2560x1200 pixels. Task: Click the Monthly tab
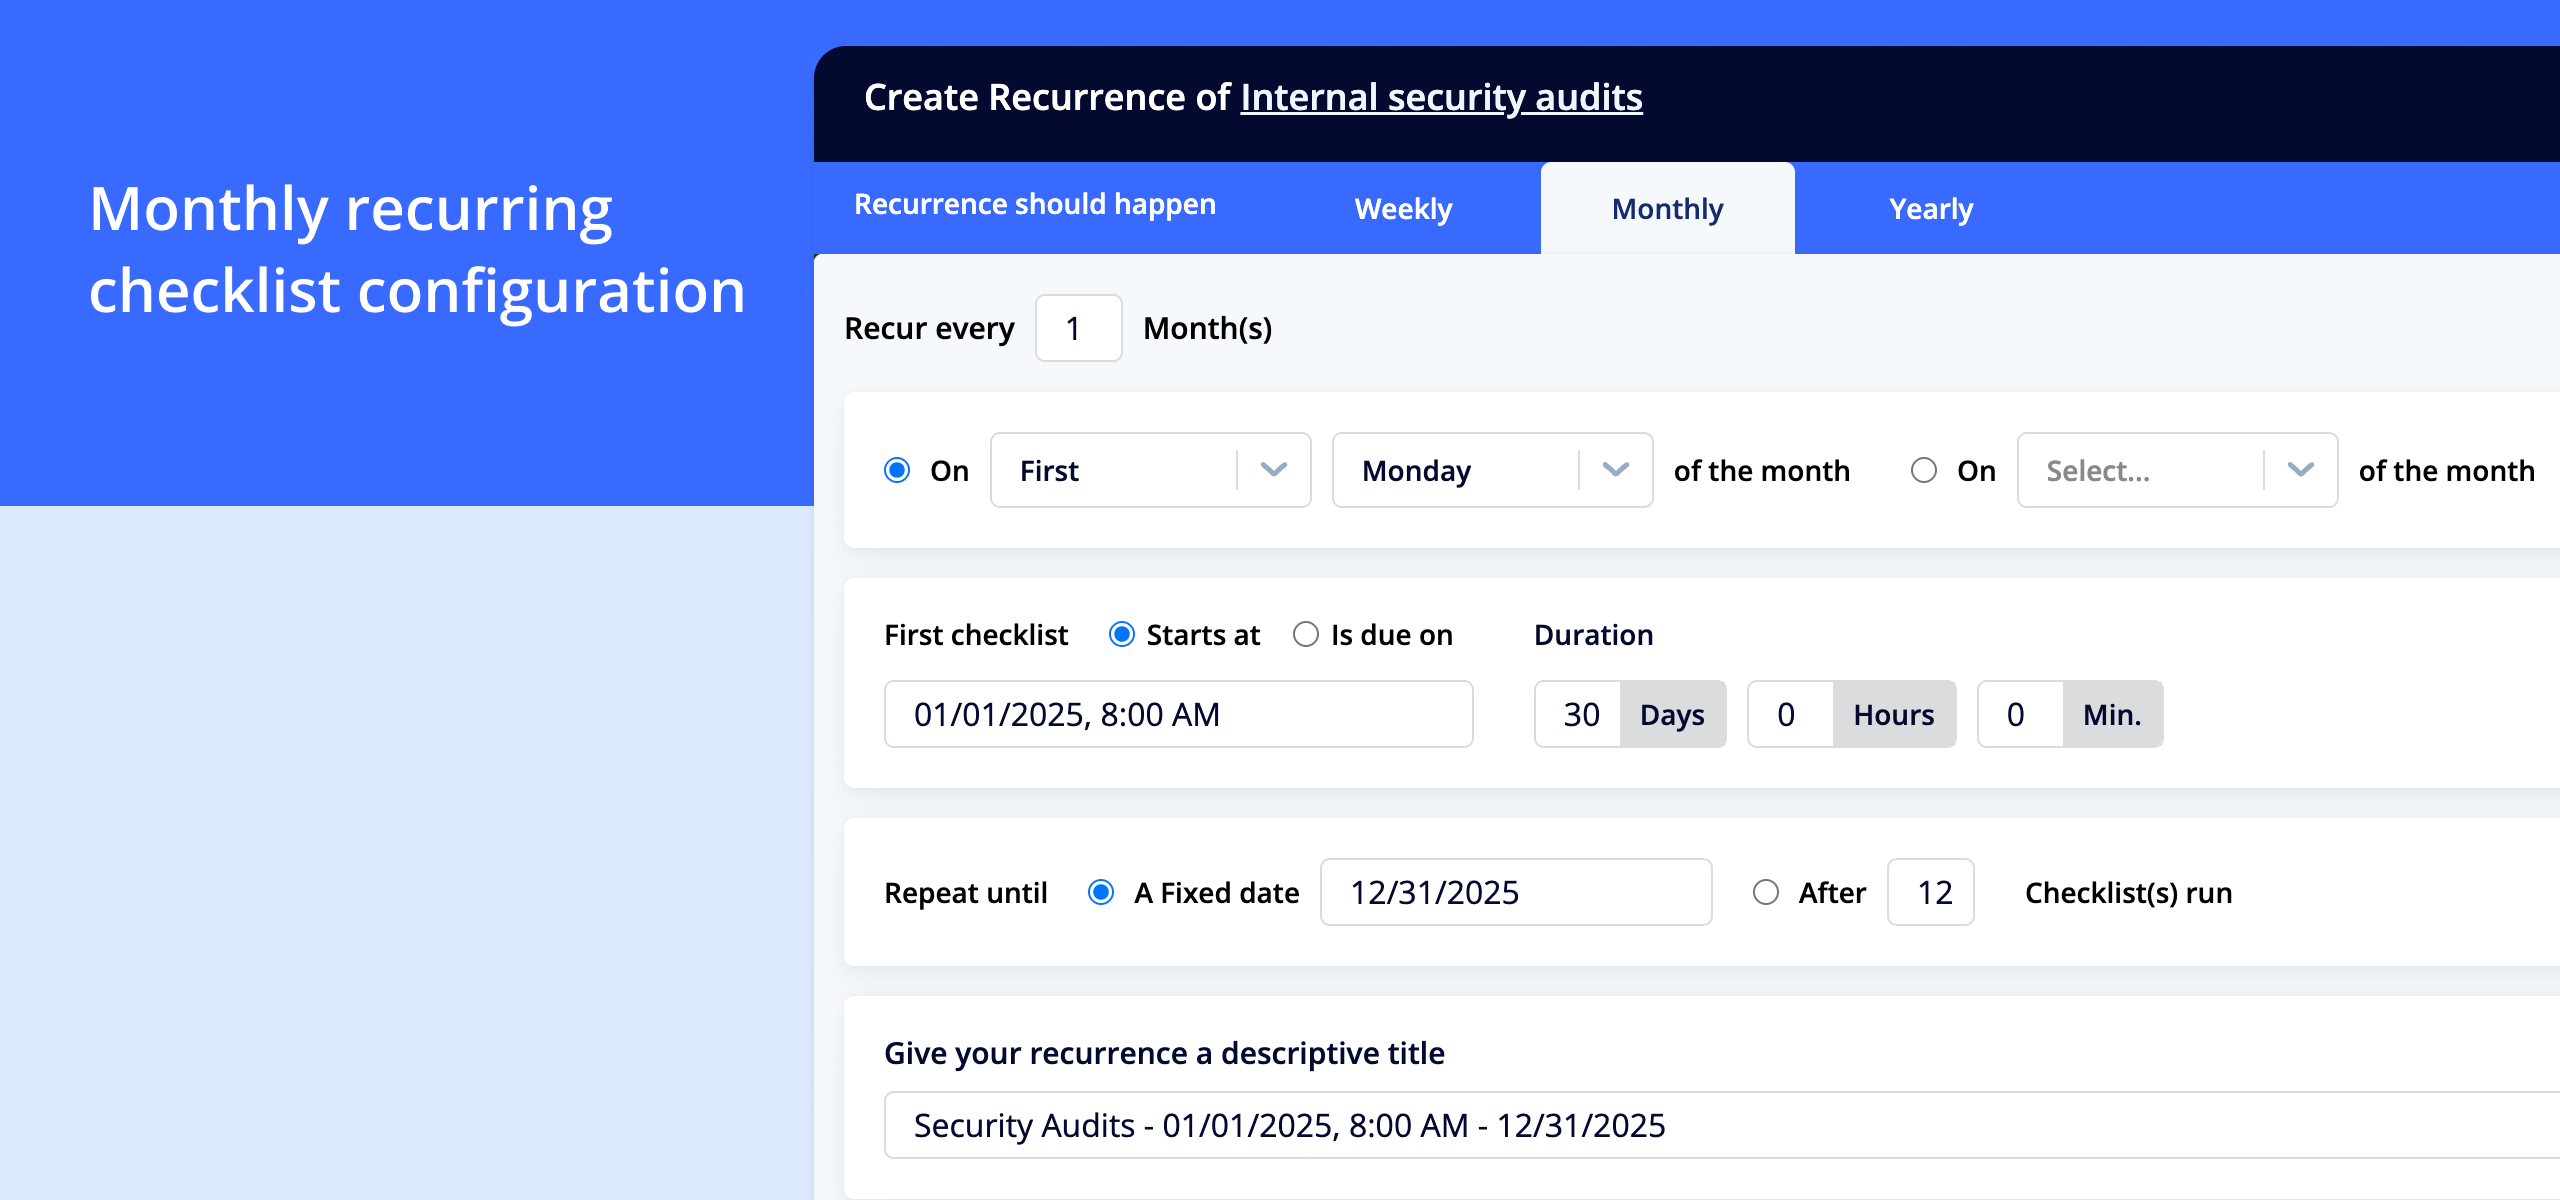tap(1667, 209)
